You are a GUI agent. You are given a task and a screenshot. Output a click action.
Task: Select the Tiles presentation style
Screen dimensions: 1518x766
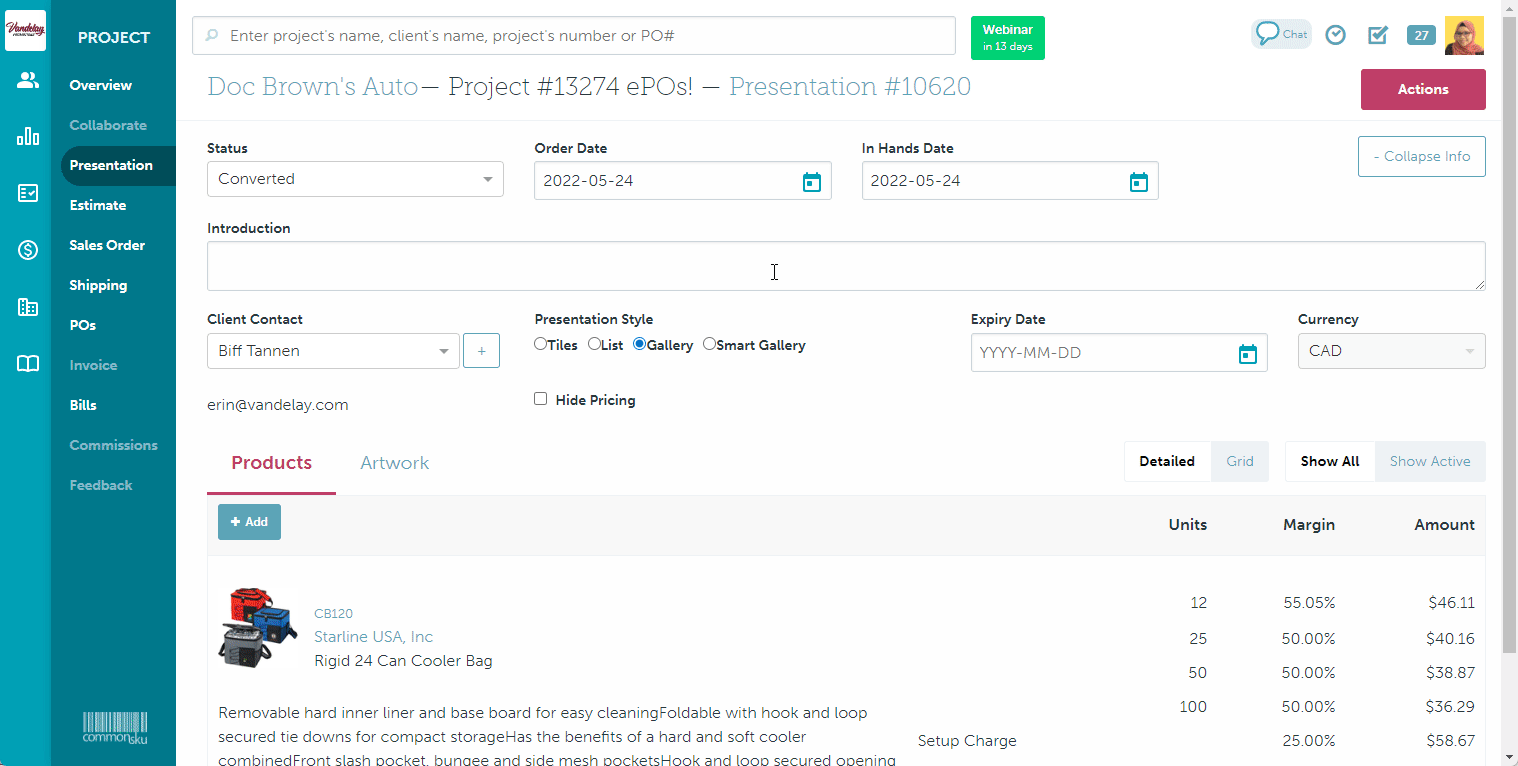pos(541,344)
